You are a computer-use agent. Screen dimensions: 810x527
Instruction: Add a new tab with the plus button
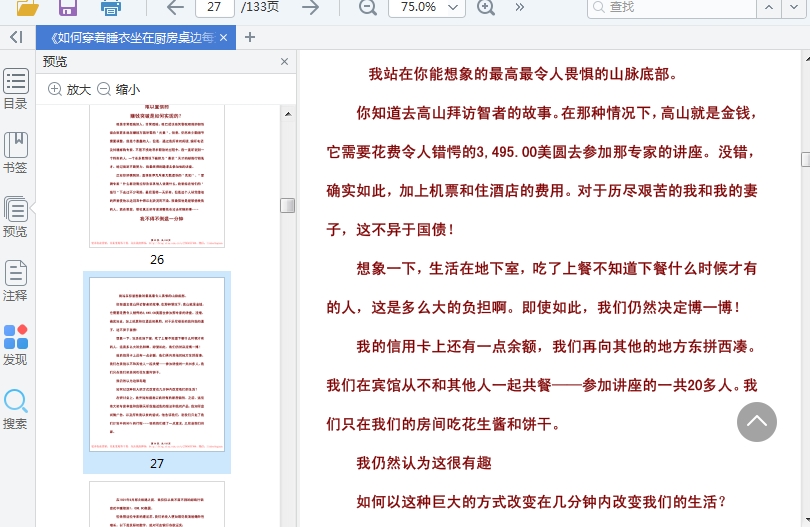point(250,37)
